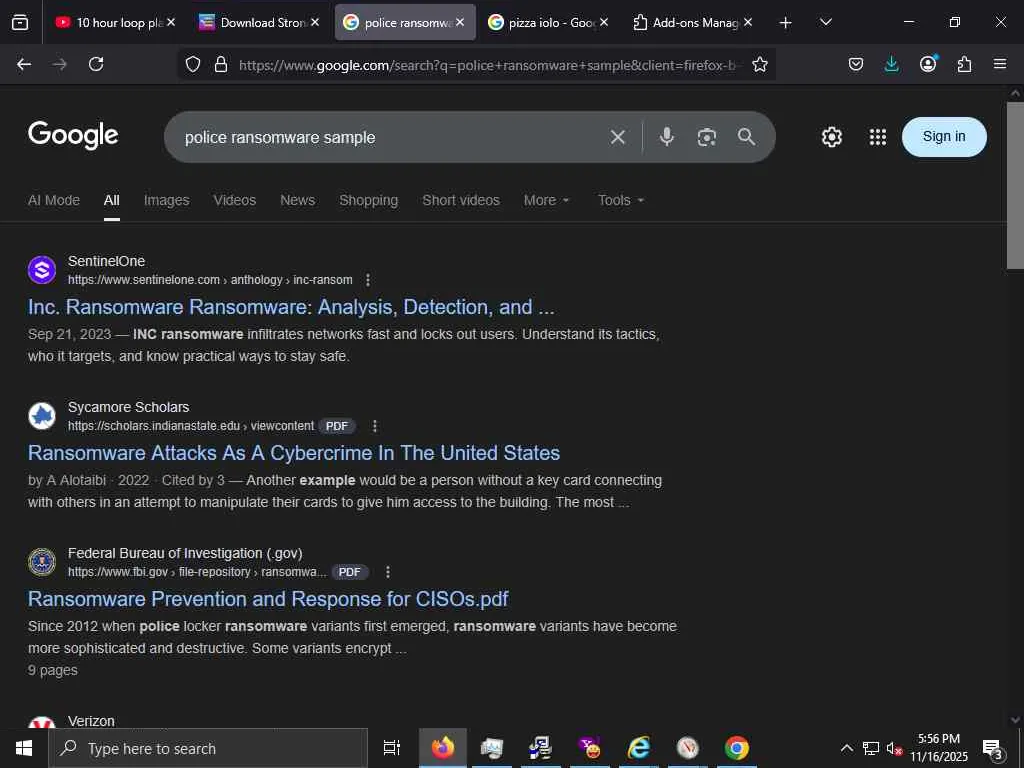Click the Sign in button
The width and height of the screenshot is (1024, 768).
pyautogui.click(x=944, y=136)
